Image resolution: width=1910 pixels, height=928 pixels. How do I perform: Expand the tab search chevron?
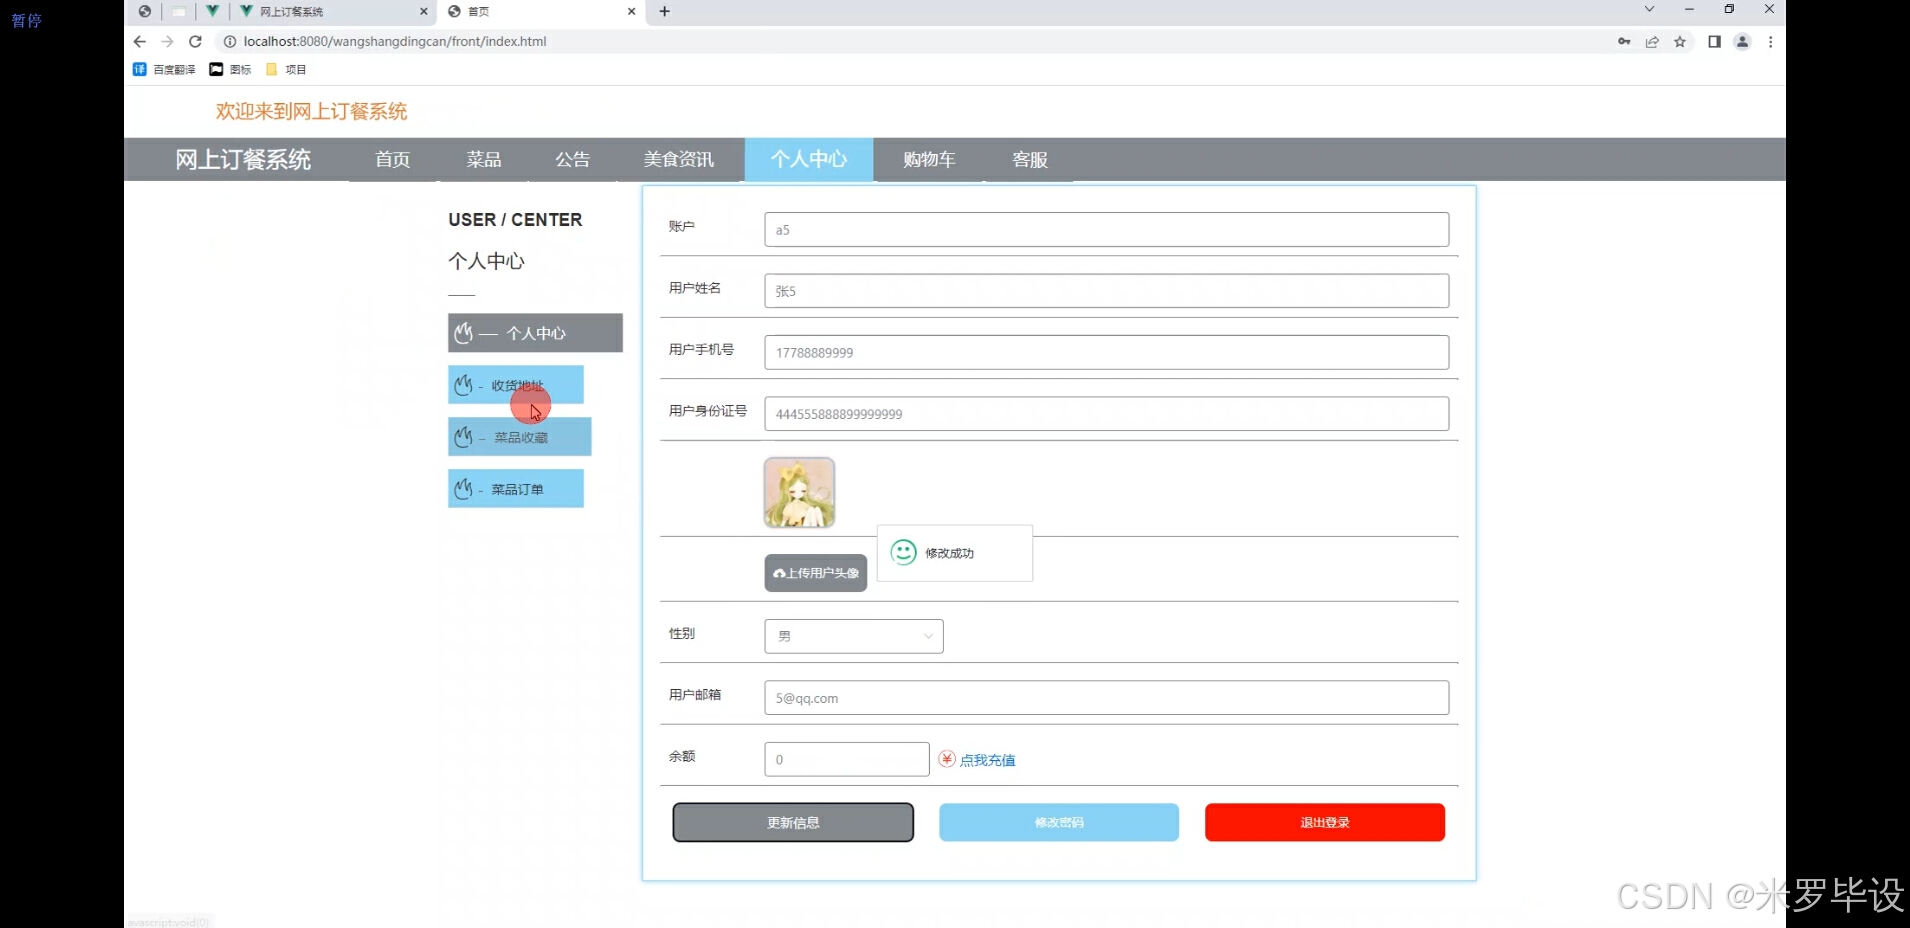1649,9
